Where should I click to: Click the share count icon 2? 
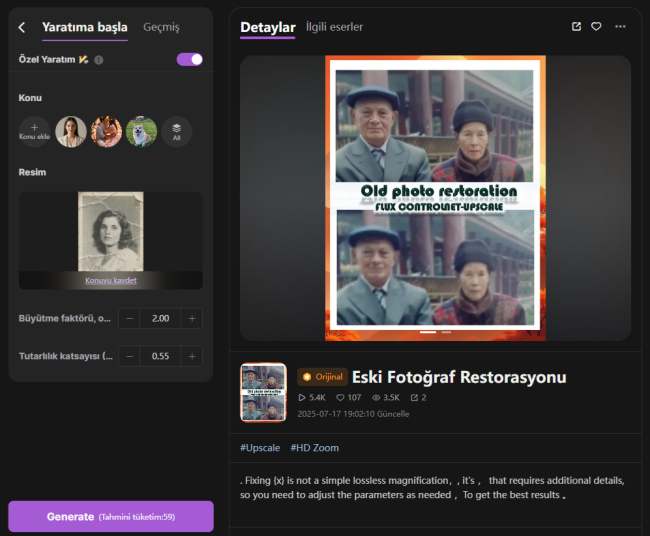[x=414, y=398]
